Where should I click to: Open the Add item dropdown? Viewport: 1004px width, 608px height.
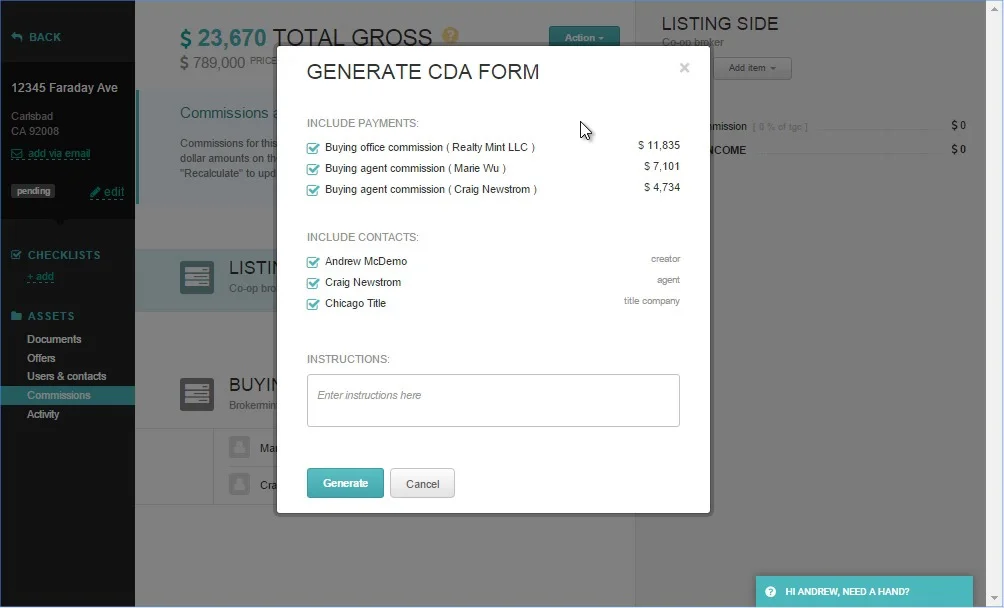(x=752, y=68)
